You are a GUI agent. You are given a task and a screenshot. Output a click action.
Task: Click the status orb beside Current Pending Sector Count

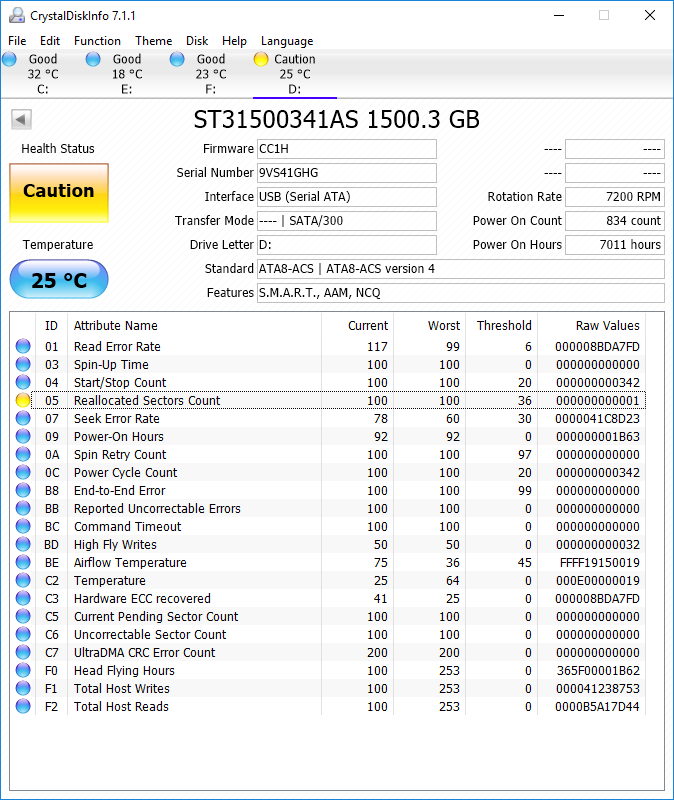point(23,616)
